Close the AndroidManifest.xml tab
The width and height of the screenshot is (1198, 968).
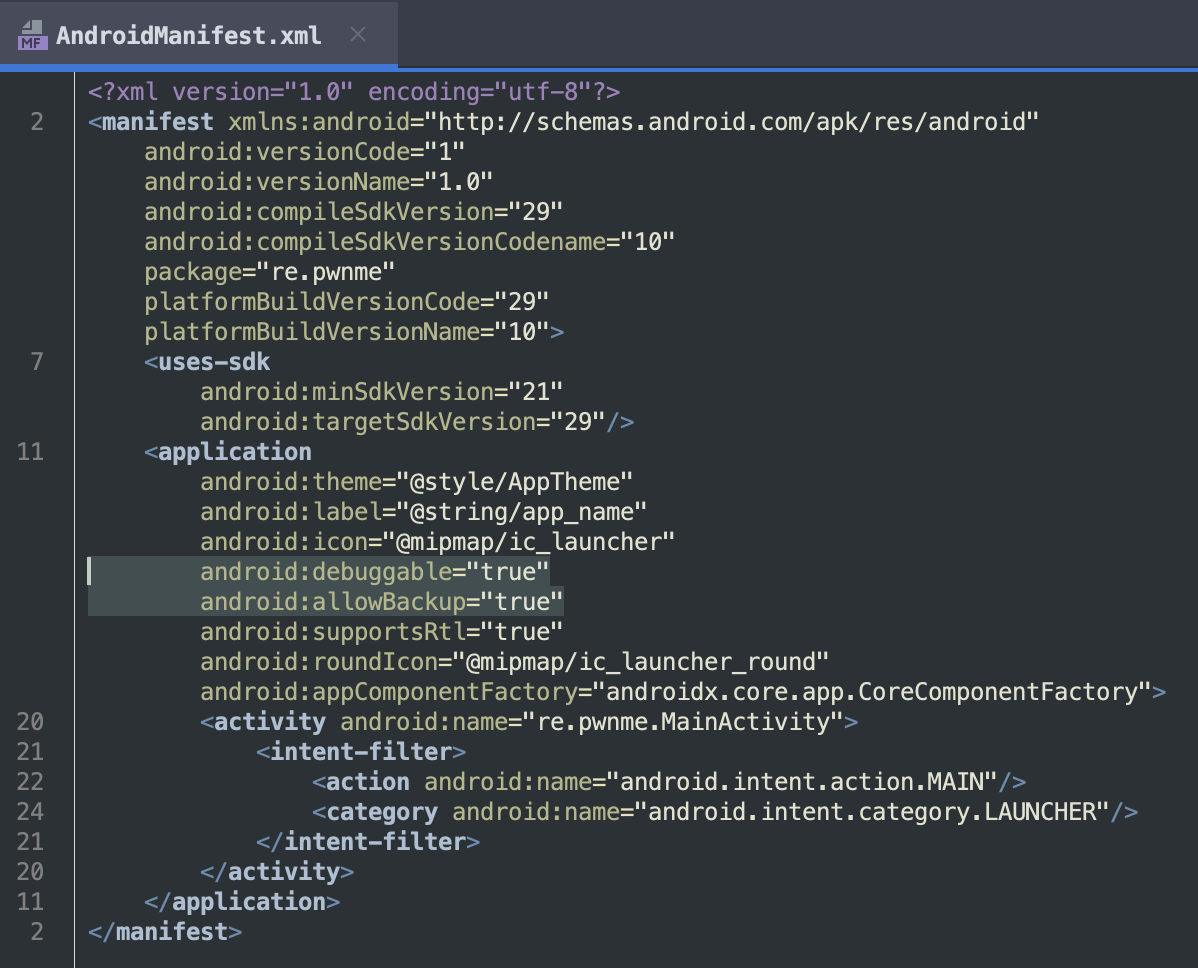pos(358,34)
